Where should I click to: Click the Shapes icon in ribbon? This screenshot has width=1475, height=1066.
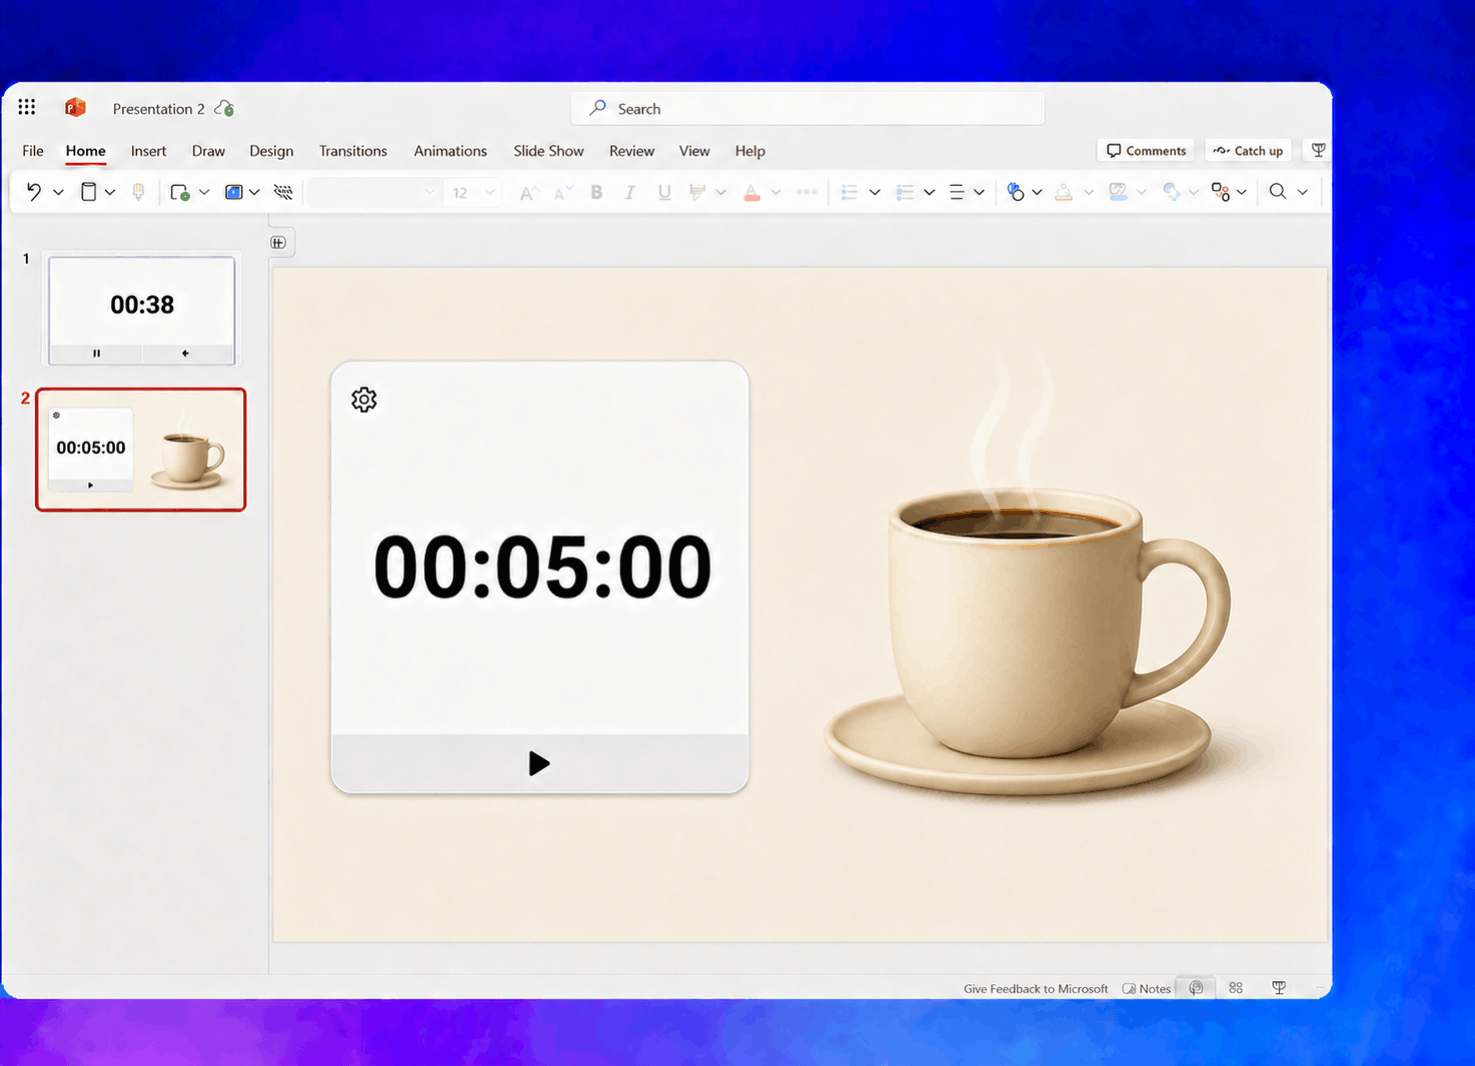coord(1015,192)
